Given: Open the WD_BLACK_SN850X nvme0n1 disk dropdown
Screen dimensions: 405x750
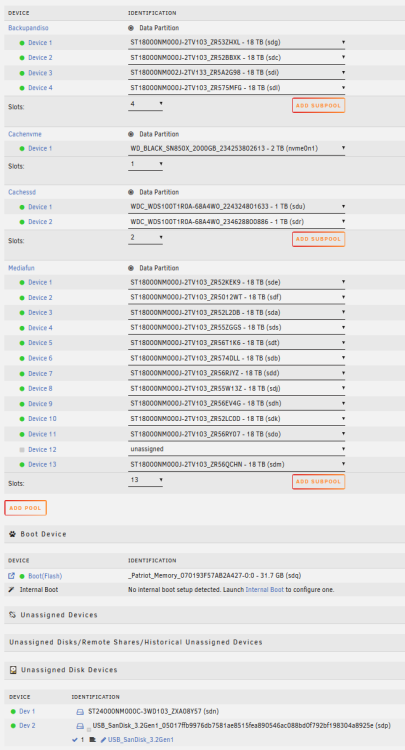Looking at the screenshot, I should coord(237,148).
